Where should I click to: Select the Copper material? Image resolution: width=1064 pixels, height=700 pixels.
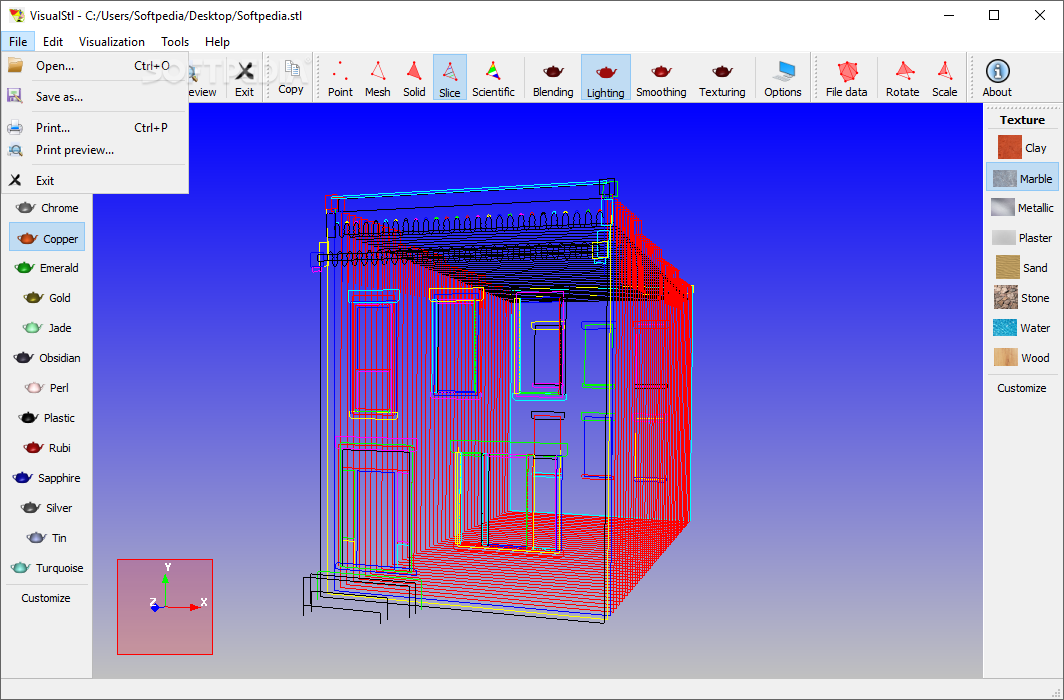pyautogui.click(x=47, y=238)
